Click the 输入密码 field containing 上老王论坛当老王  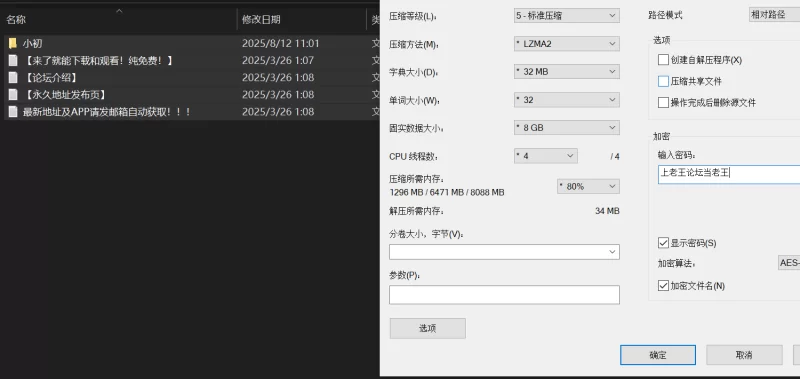click(729, 174)
